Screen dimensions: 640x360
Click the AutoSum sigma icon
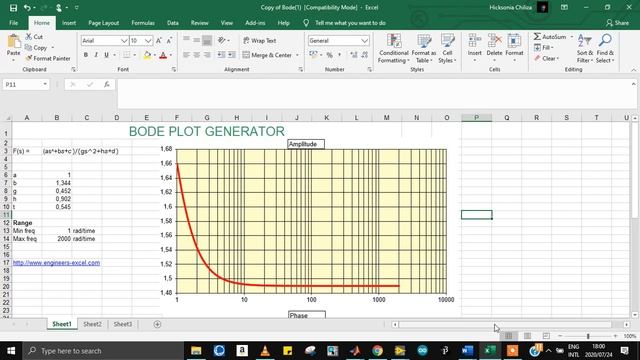click(537, 37)
